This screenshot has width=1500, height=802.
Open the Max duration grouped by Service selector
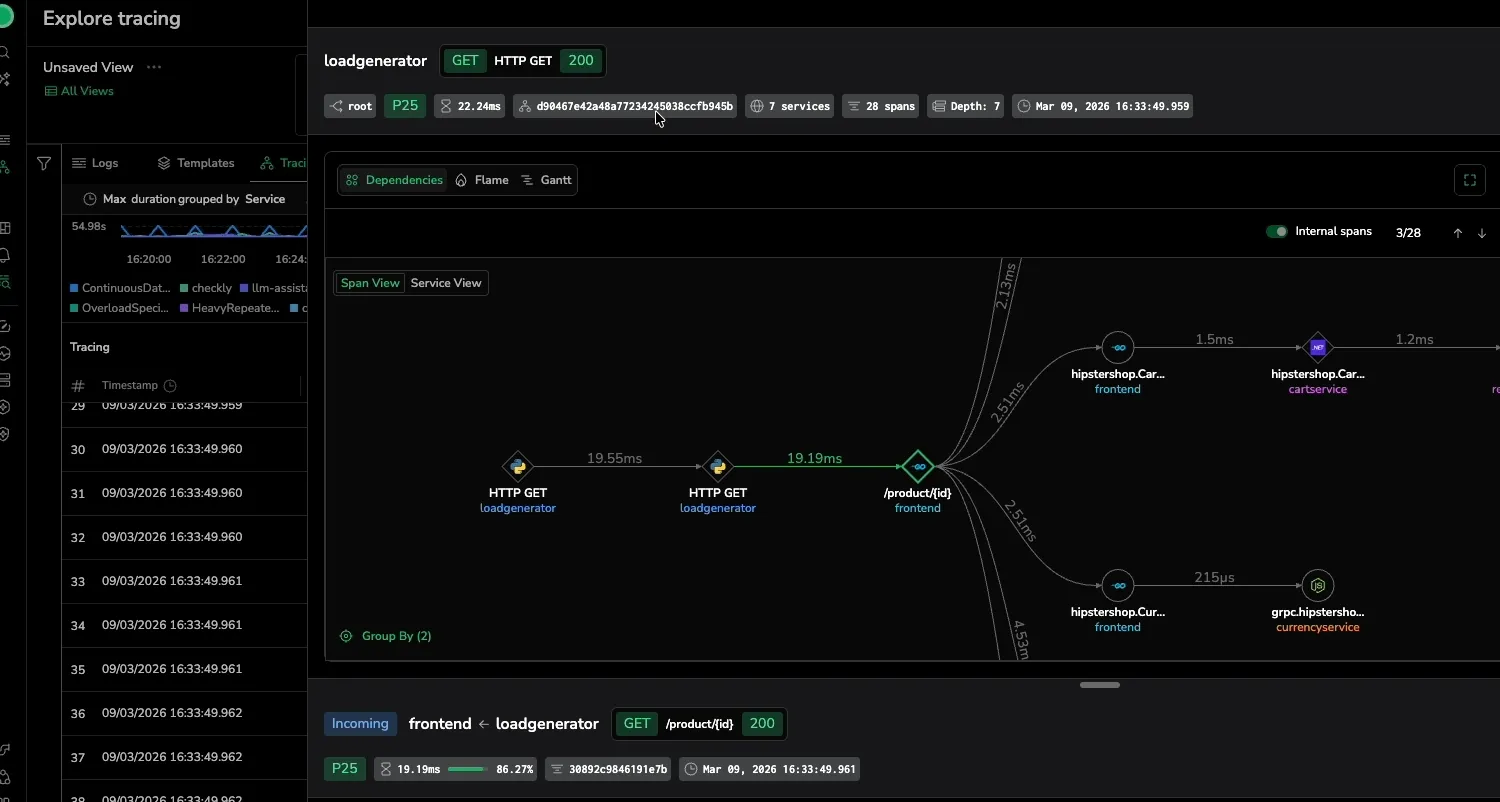185,199
